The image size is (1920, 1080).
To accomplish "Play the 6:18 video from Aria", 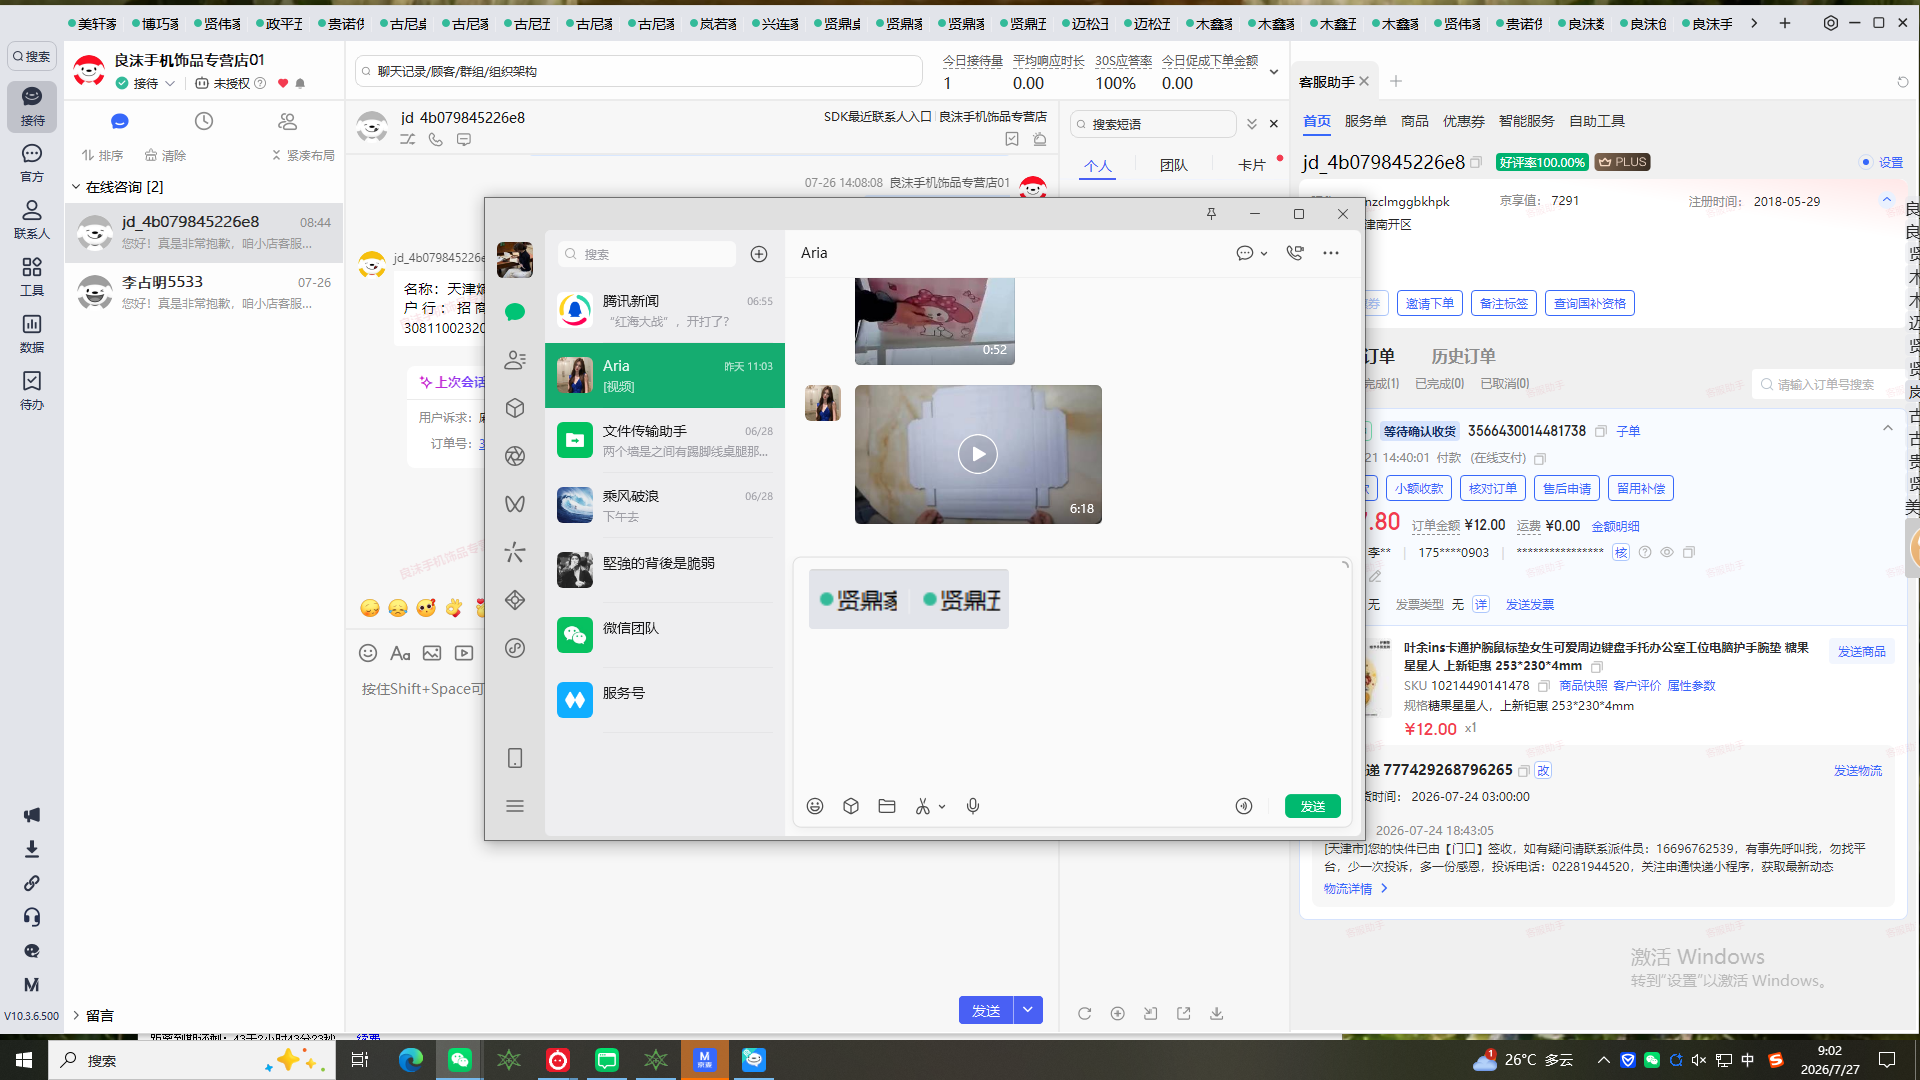I will 978,454.
